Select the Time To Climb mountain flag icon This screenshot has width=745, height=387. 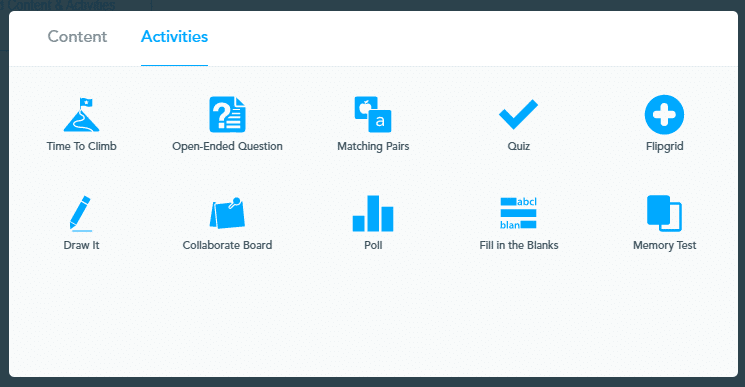[81, 114]
